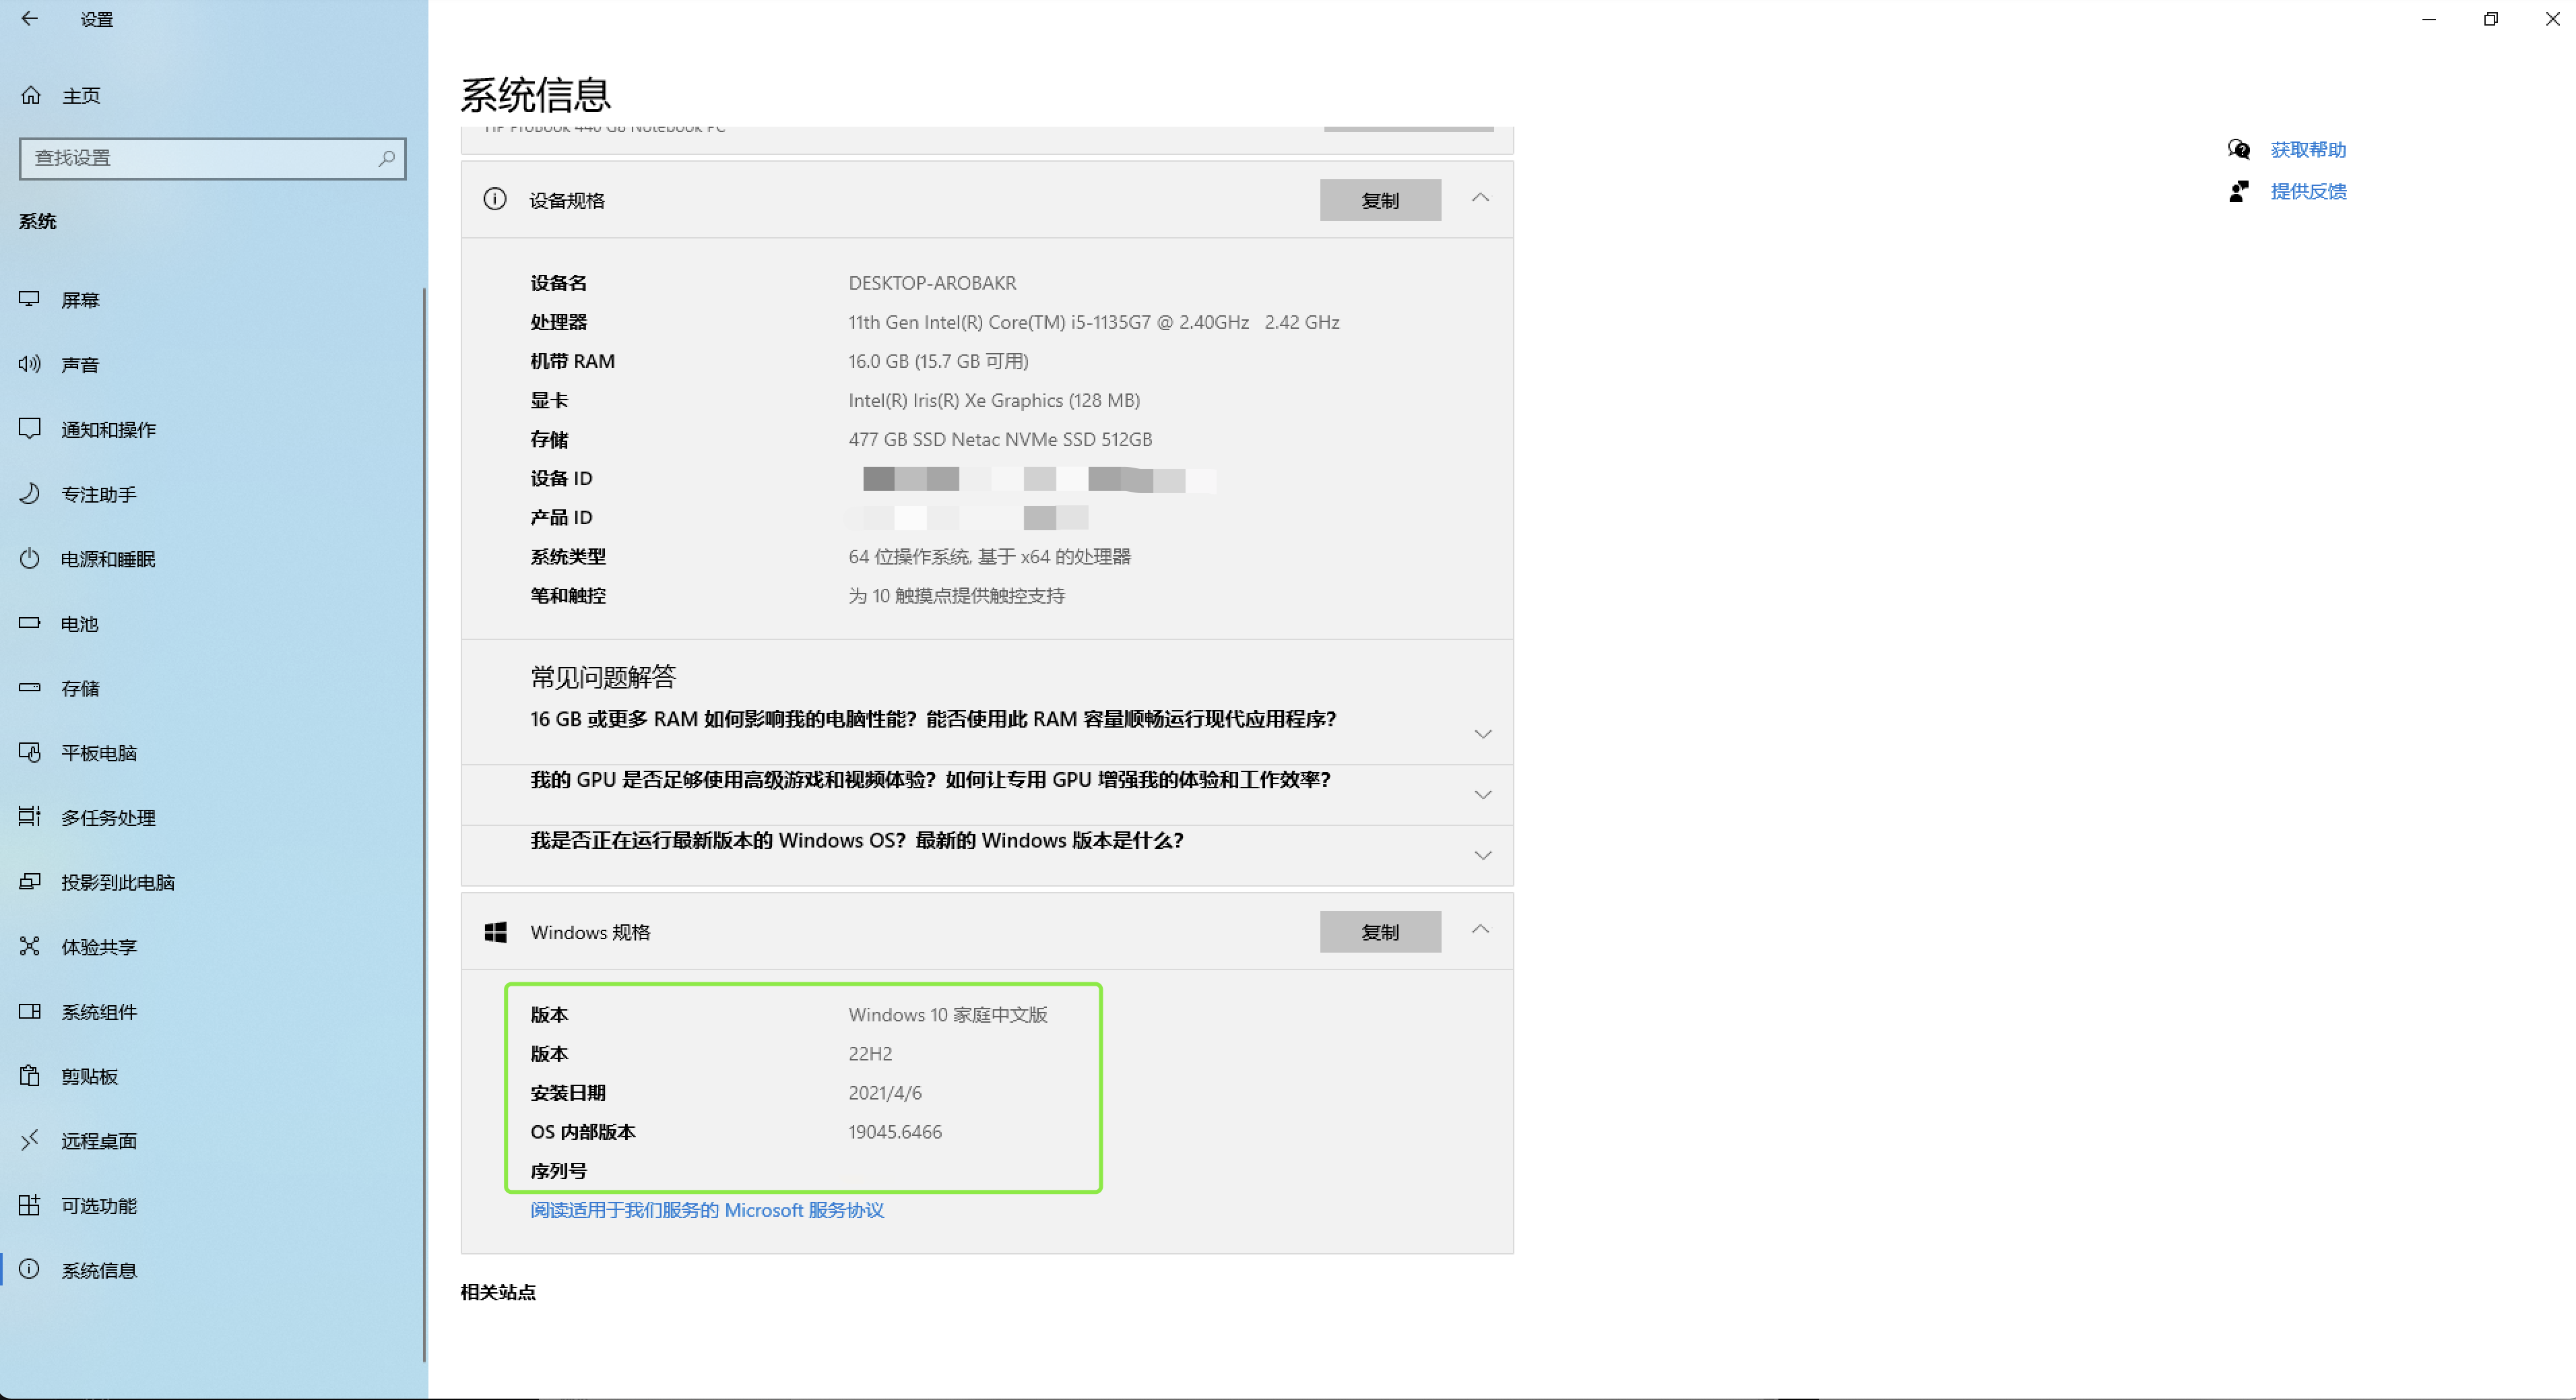
Task: Select 体验共享 shared experiences icon
Action: point(30,946)
